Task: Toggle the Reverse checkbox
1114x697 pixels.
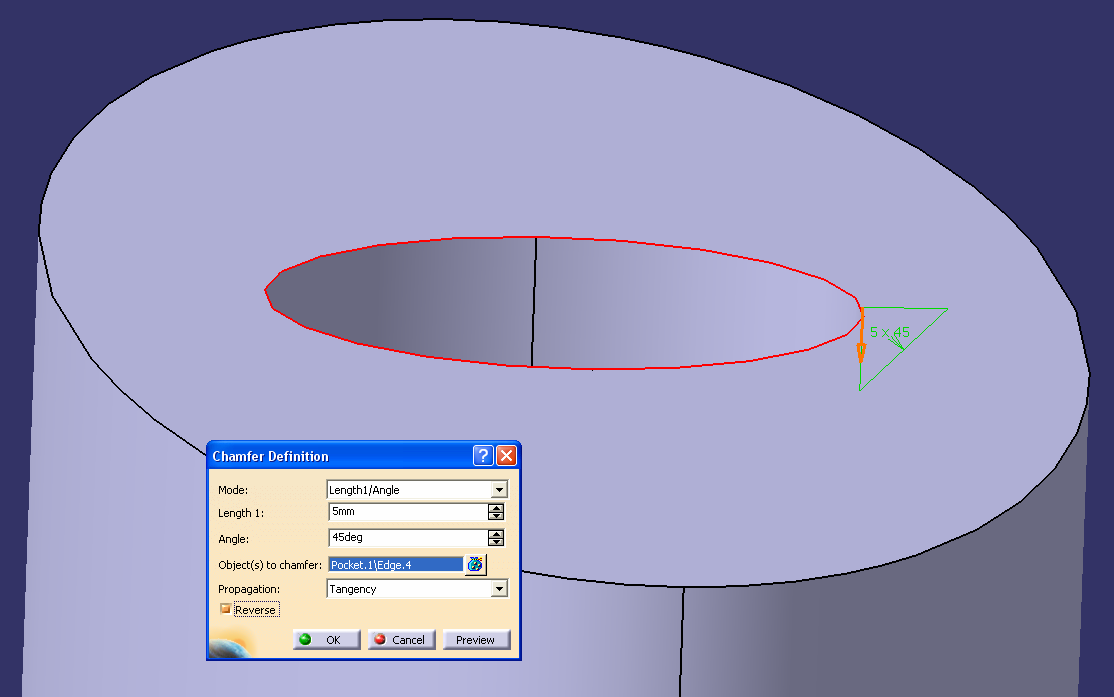Action: point(225,609)
